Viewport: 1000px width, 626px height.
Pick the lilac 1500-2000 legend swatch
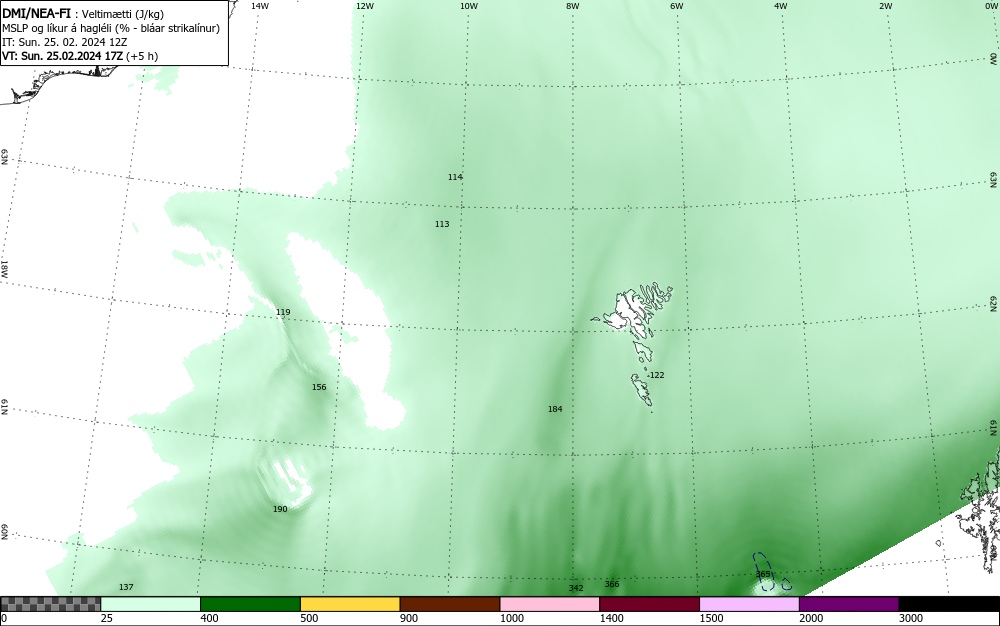[749, 604]
